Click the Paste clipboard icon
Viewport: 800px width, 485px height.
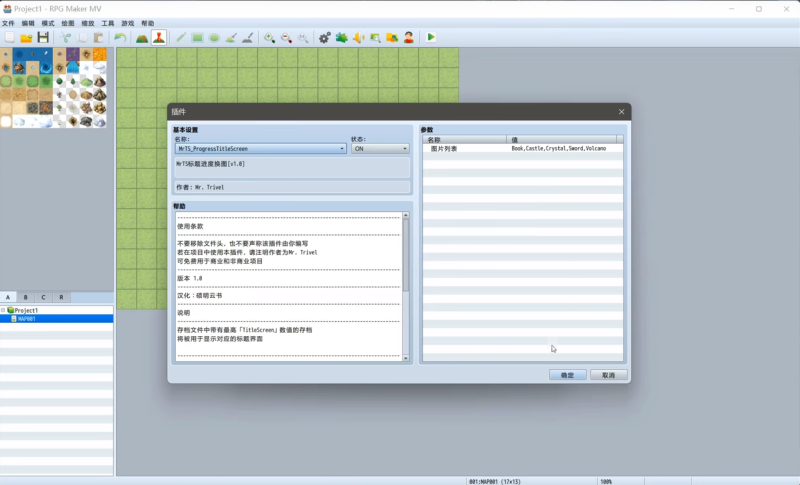click(x=99, y=37)
